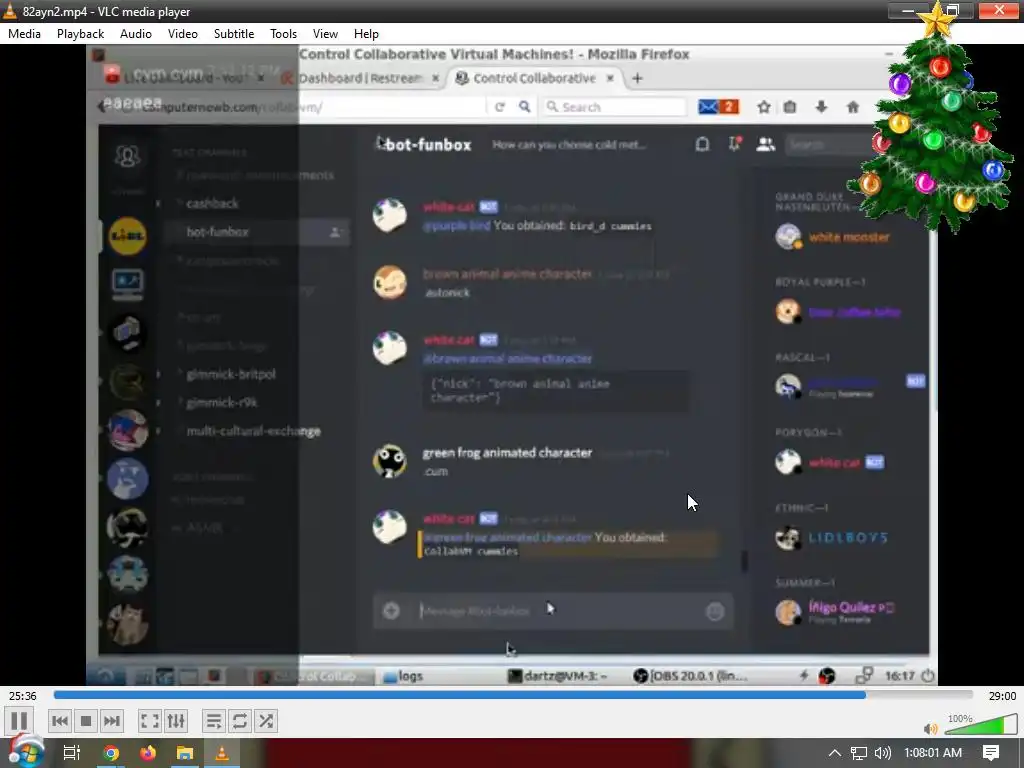The image size is (1024, 768).
Task: Click the Discord message input box
Action: pos(552,611)
